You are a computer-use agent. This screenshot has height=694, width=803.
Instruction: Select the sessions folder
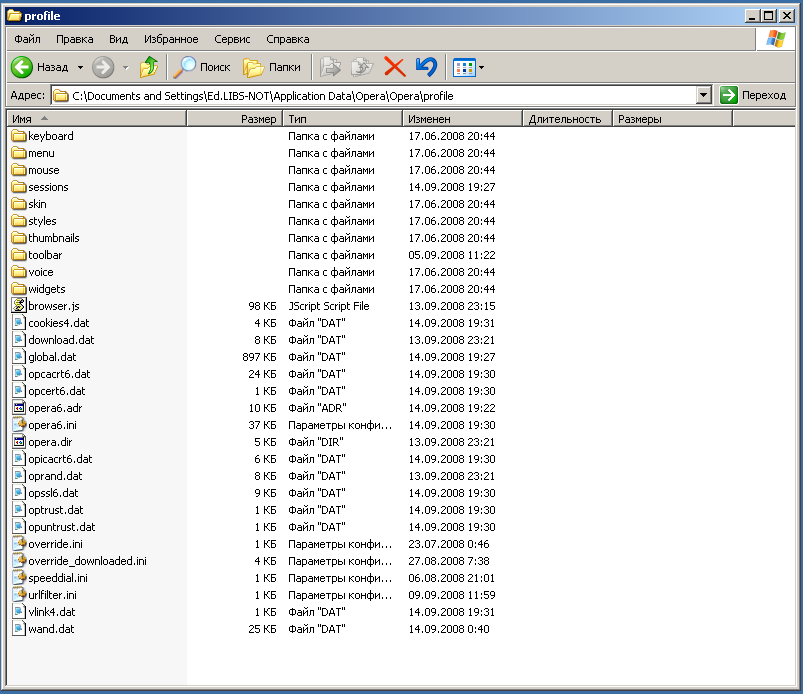(48, 187)
